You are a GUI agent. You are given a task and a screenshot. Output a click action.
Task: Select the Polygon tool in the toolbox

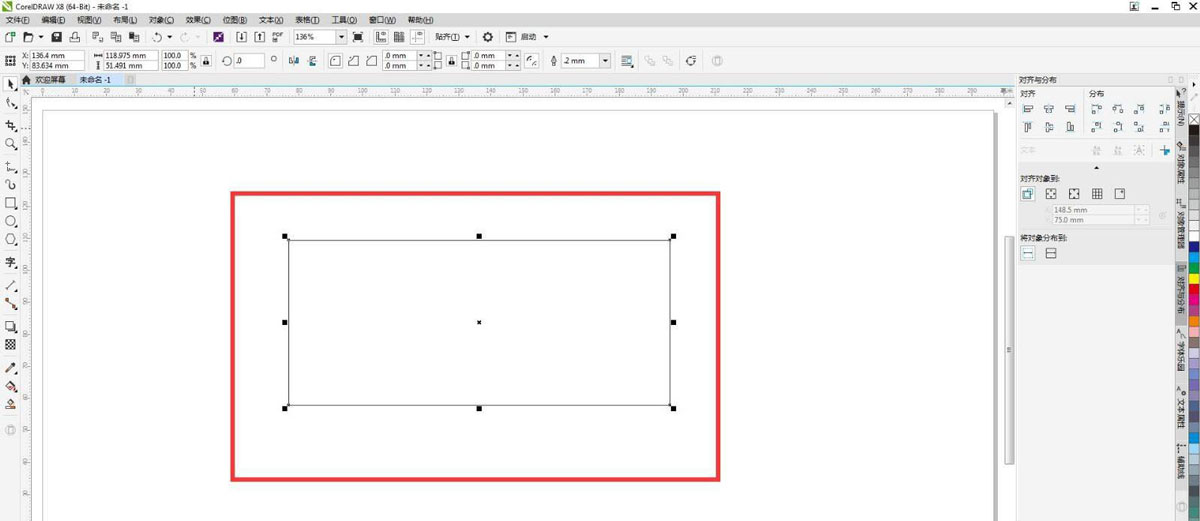pos(11,240)
